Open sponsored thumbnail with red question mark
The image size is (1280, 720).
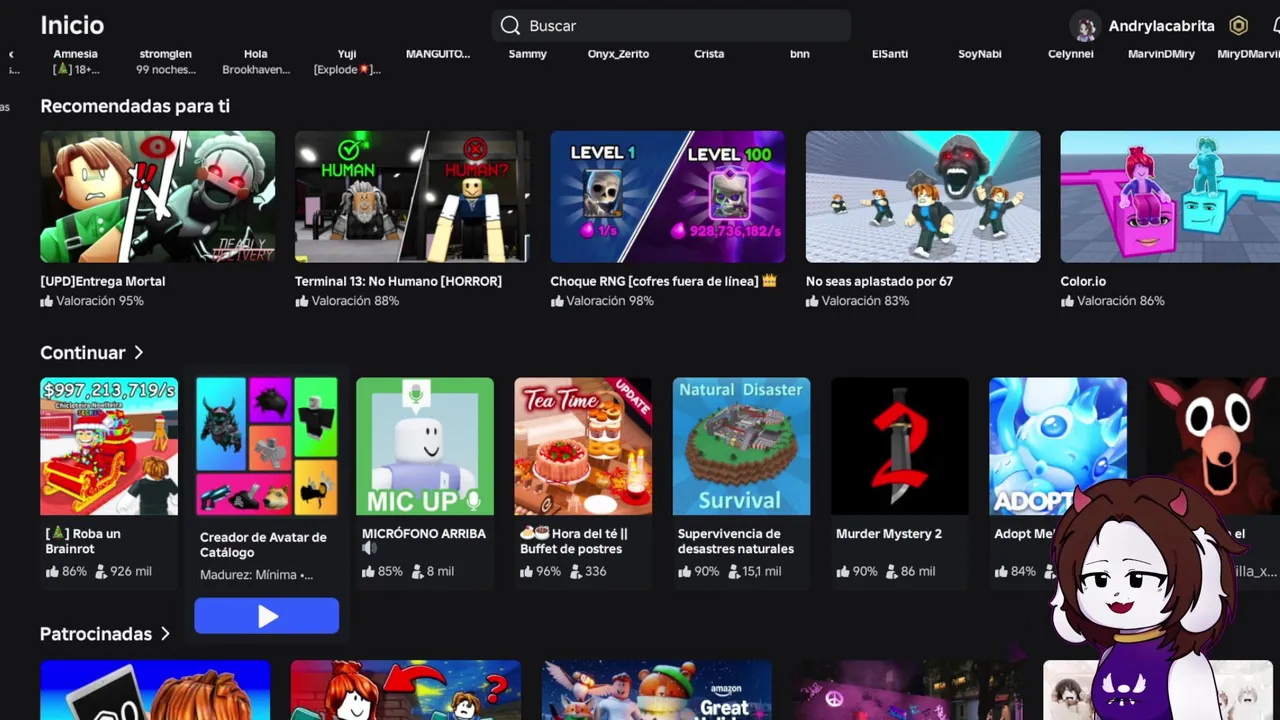pyautogui.click(x=406, y=690)
